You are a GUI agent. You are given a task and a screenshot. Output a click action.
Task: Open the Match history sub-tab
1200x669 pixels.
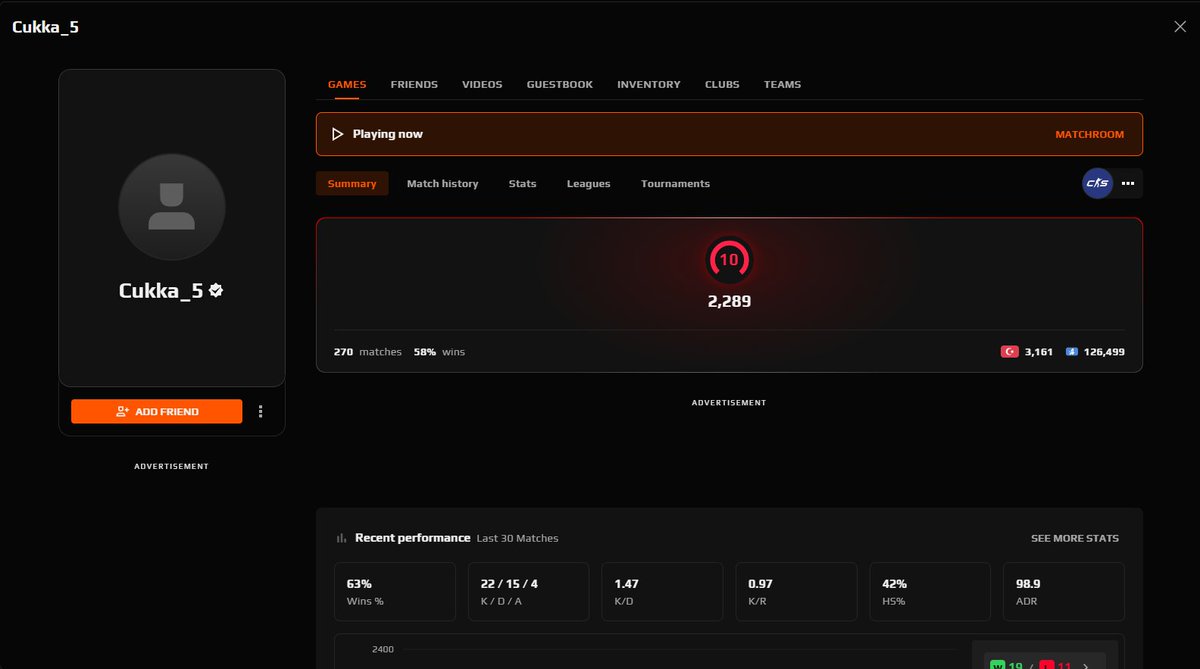pyautogui.click(x=442, y=184)
